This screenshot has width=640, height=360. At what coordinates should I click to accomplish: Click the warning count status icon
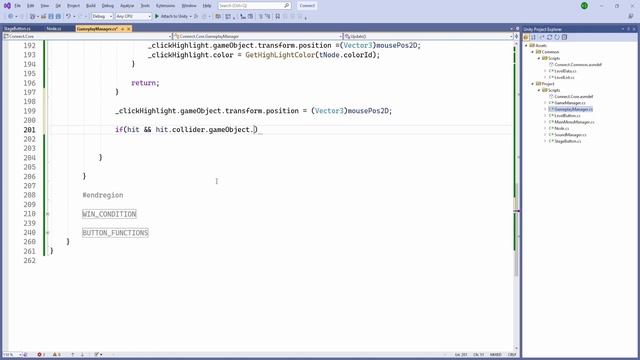tap(56, 355)
